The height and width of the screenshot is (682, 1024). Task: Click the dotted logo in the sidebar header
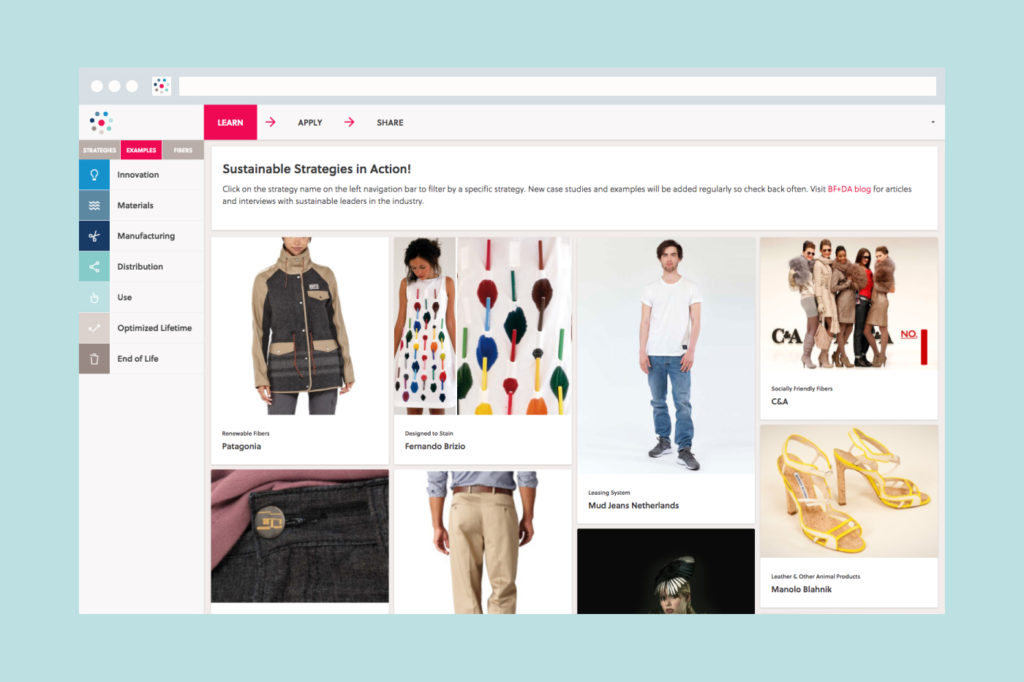tap(101, 122)
